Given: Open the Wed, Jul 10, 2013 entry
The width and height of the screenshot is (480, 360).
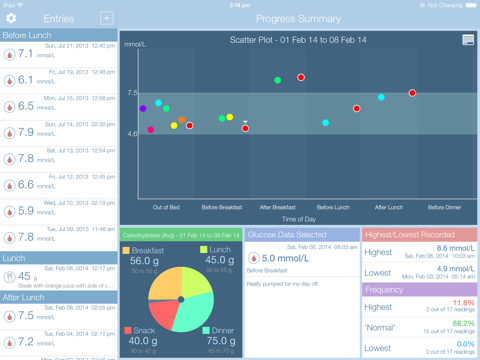Looking at the screenshot, I should coord(59,212).
